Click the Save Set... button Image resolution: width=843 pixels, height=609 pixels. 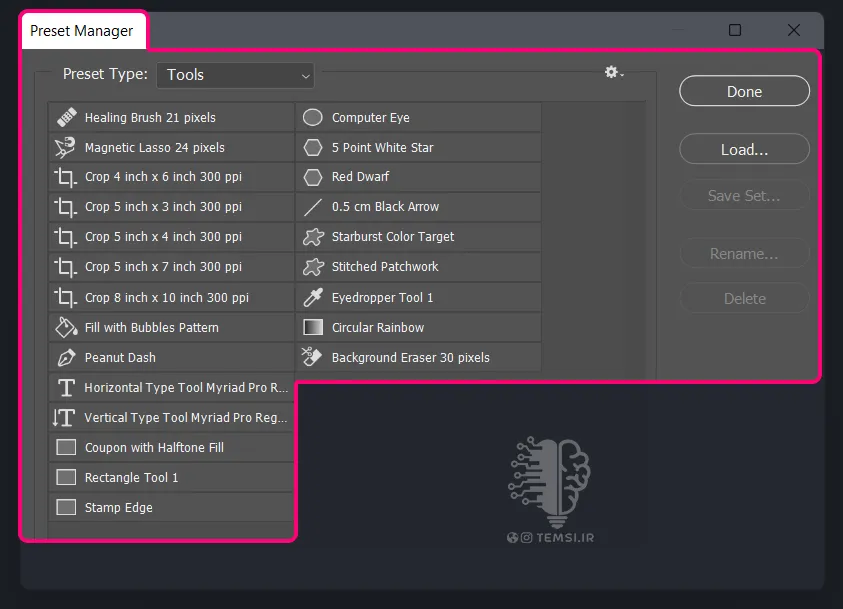click(744, 196)
